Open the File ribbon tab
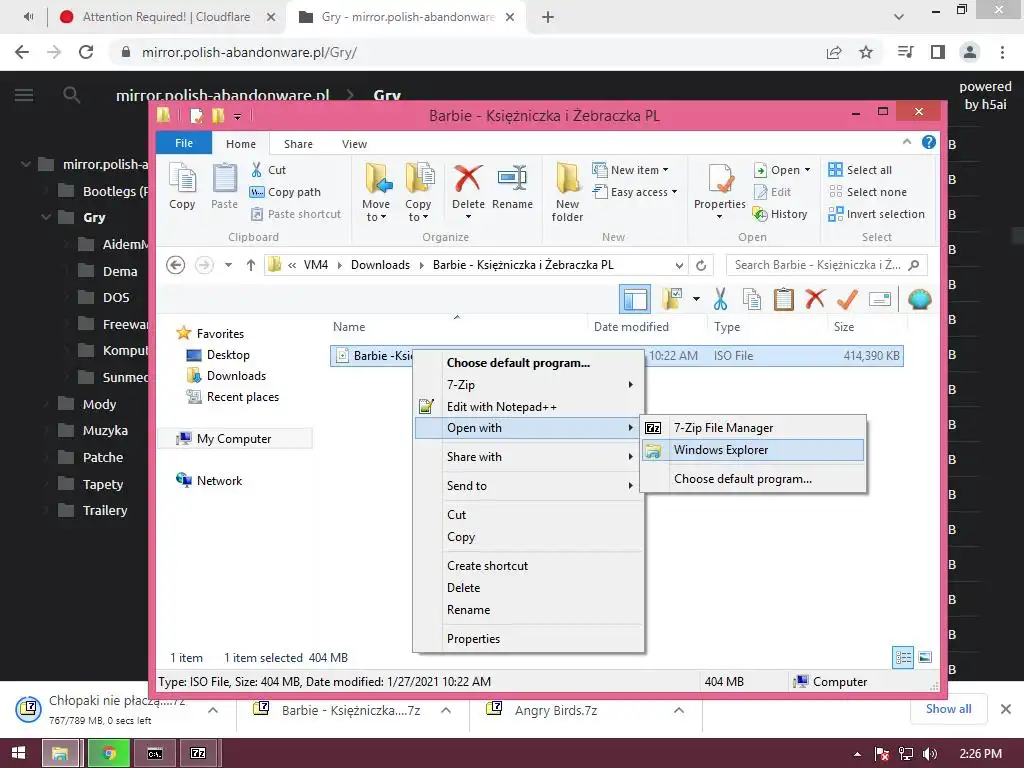 tap(184, 143)
